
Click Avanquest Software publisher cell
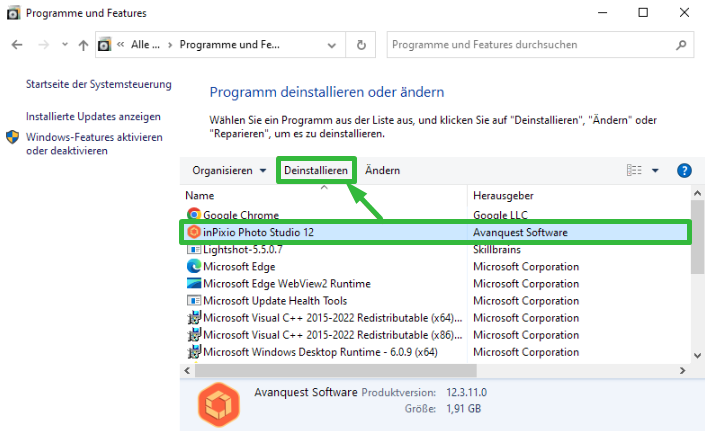(520, 232)
